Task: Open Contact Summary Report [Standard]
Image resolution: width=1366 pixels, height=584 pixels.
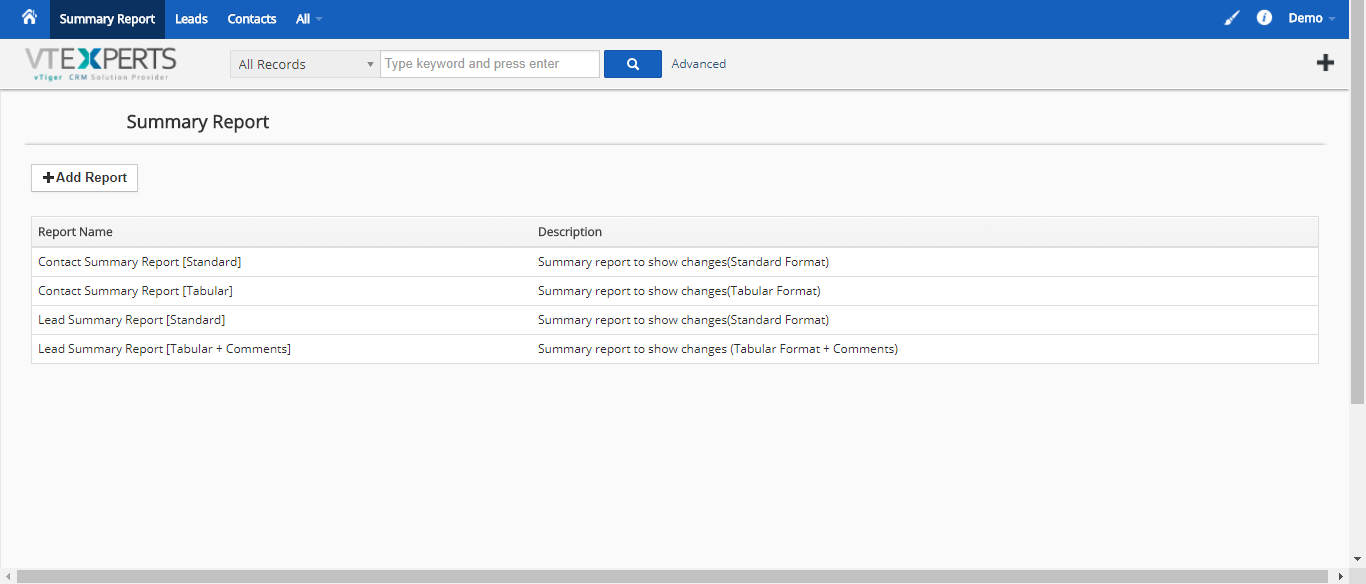Action: (x=140, y=262)
